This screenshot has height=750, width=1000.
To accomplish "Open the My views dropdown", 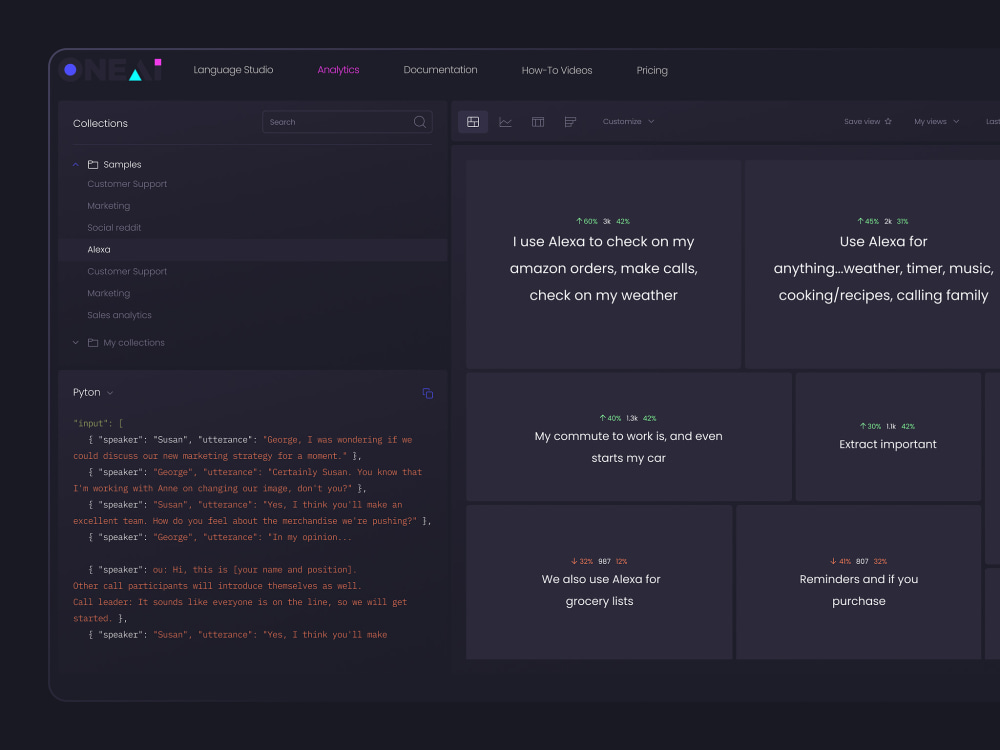I will [x=936, y=121].
